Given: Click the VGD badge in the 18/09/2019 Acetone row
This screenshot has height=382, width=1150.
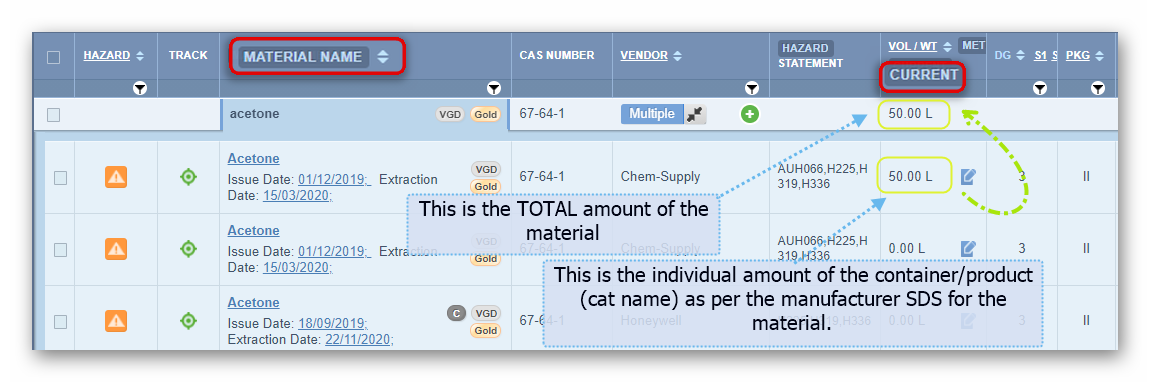Looking at the screenshot, I should click(485, 313).
